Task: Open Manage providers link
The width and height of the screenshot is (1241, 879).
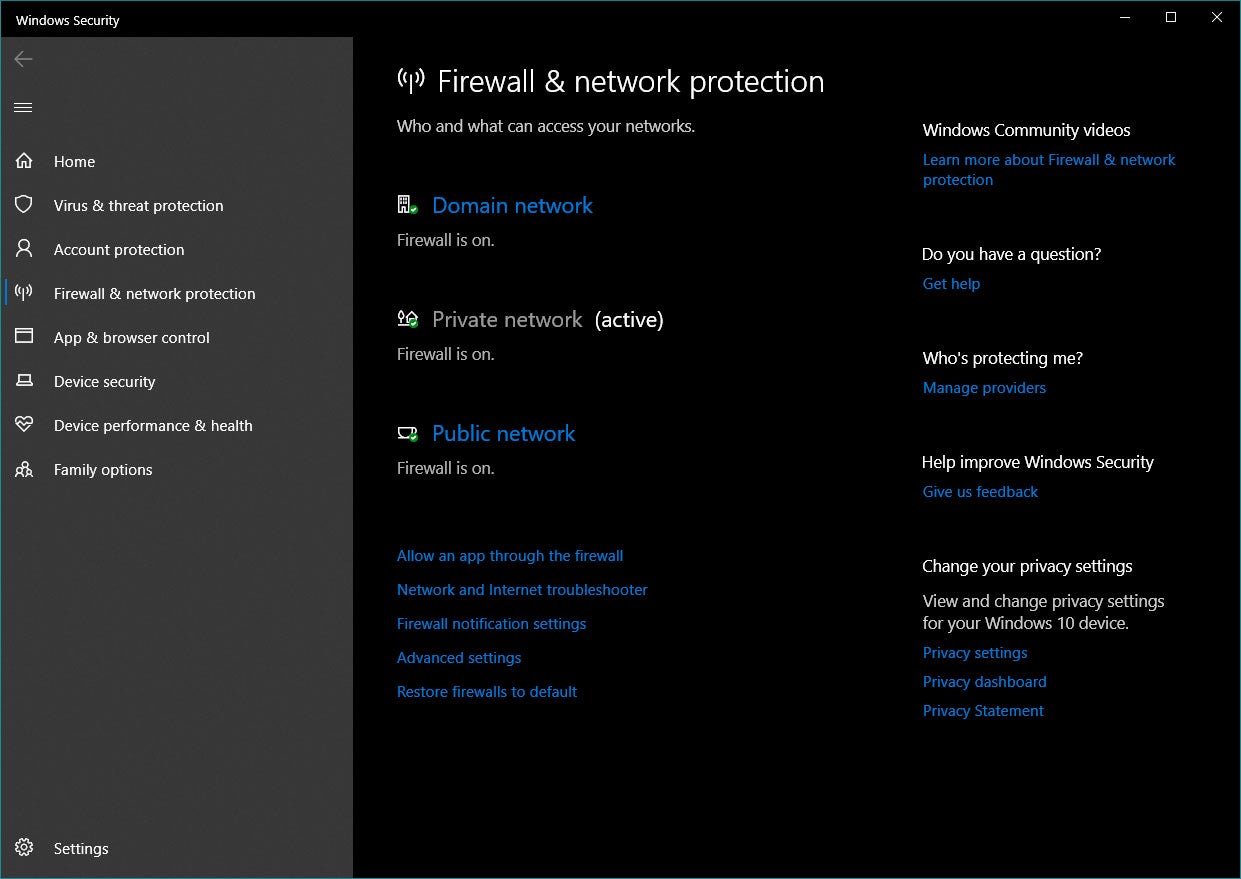Action: 984,388
